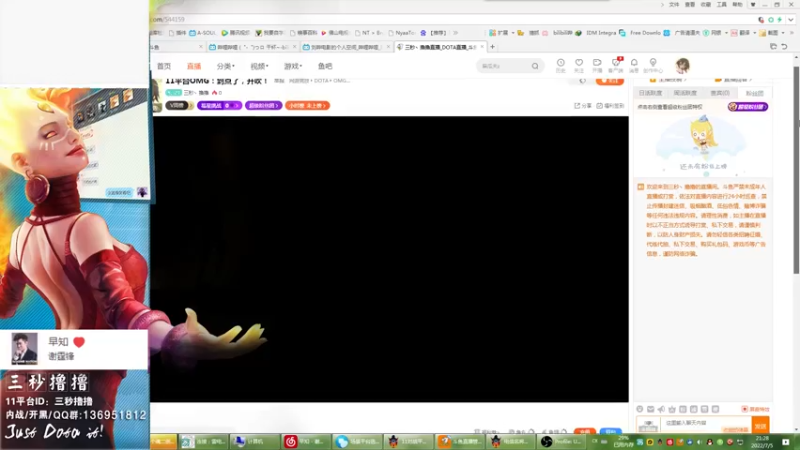
Task: Click the orange 发送 send button
Action: click(760, 426)
